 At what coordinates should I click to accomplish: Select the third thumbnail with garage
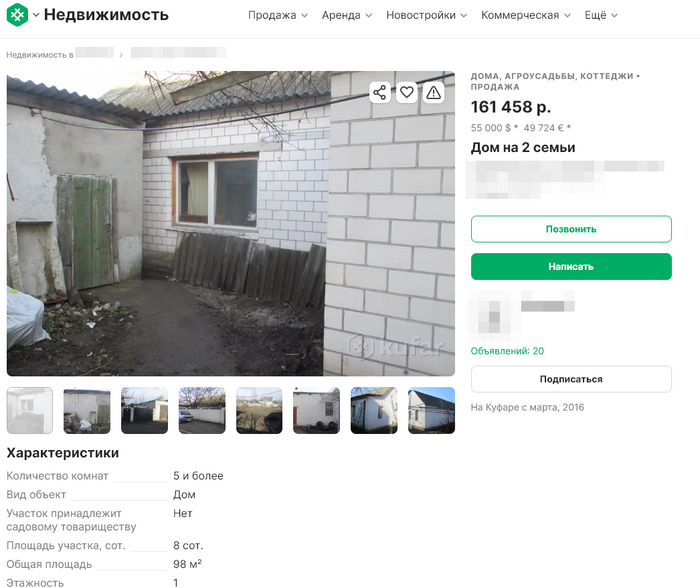click(144, 410)
